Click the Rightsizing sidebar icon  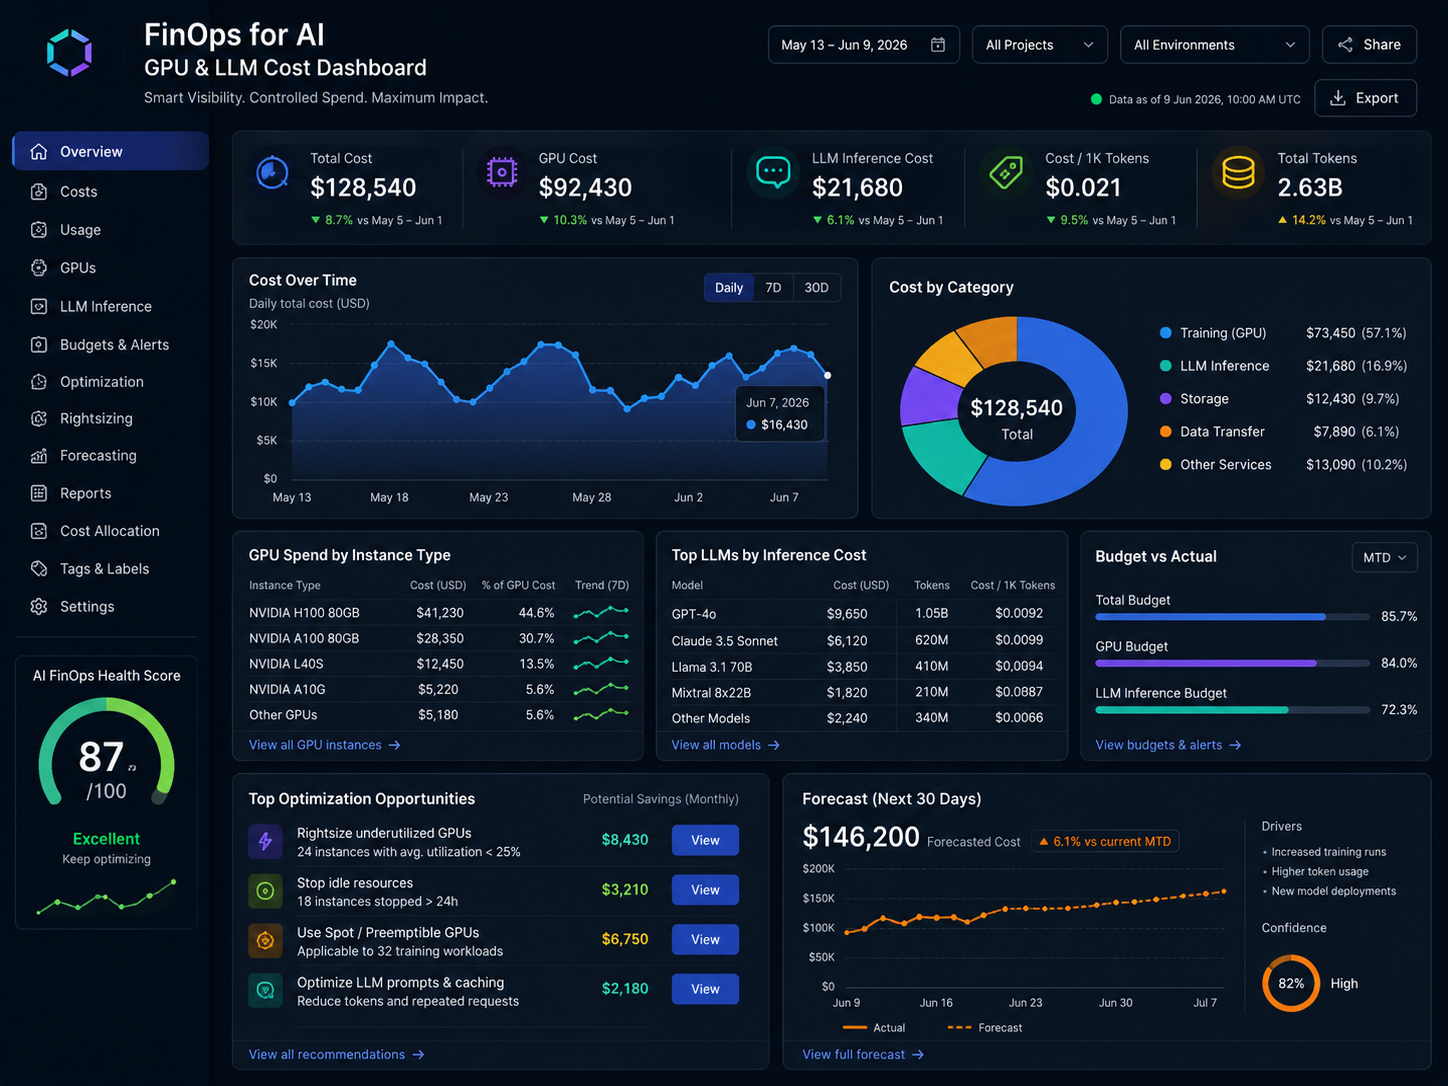coord(39,419)
